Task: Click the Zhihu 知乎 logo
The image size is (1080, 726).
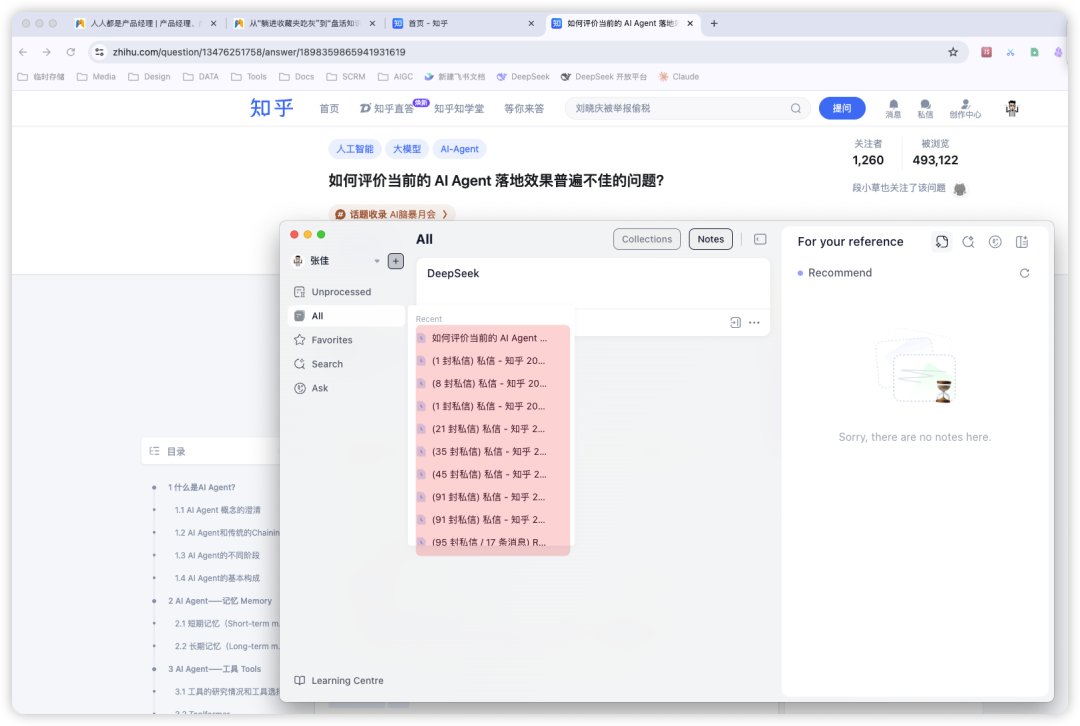Action: [271, 108]
